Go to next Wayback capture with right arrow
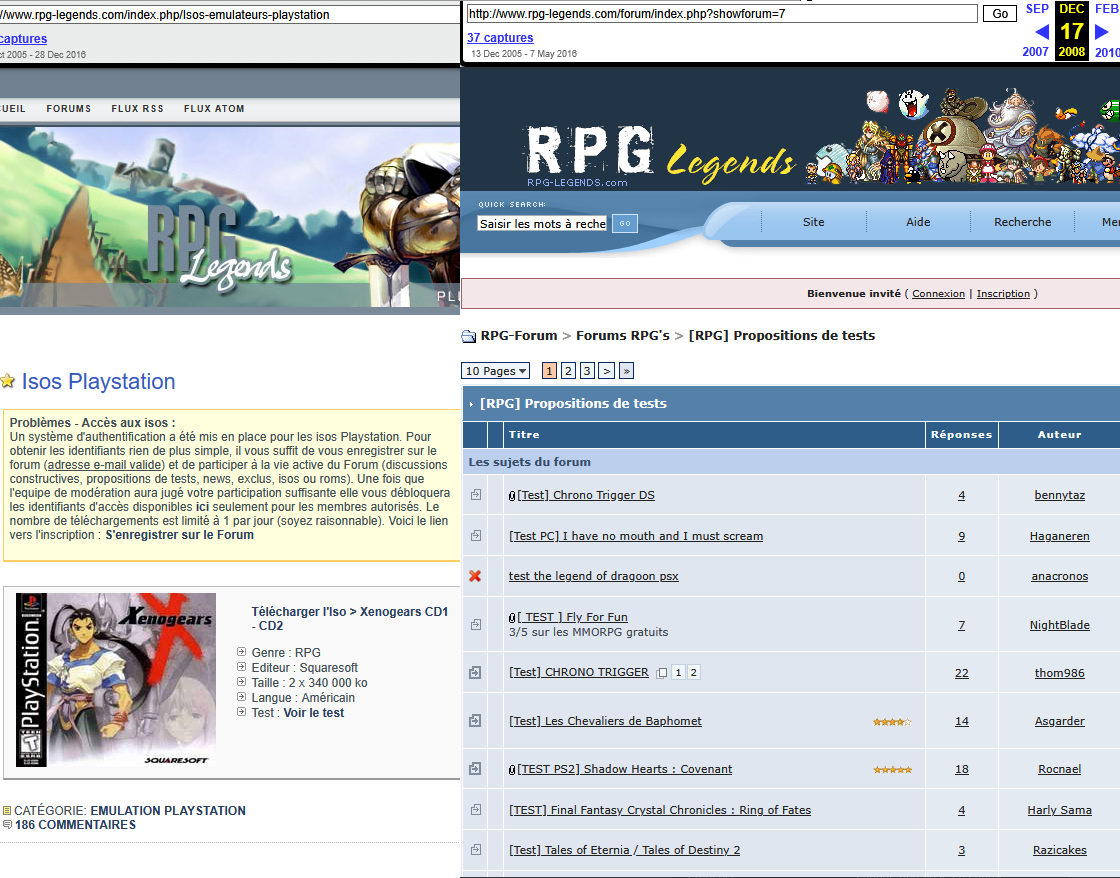This screenshot has height=878, width=1120. click(x=1102, y=31)
